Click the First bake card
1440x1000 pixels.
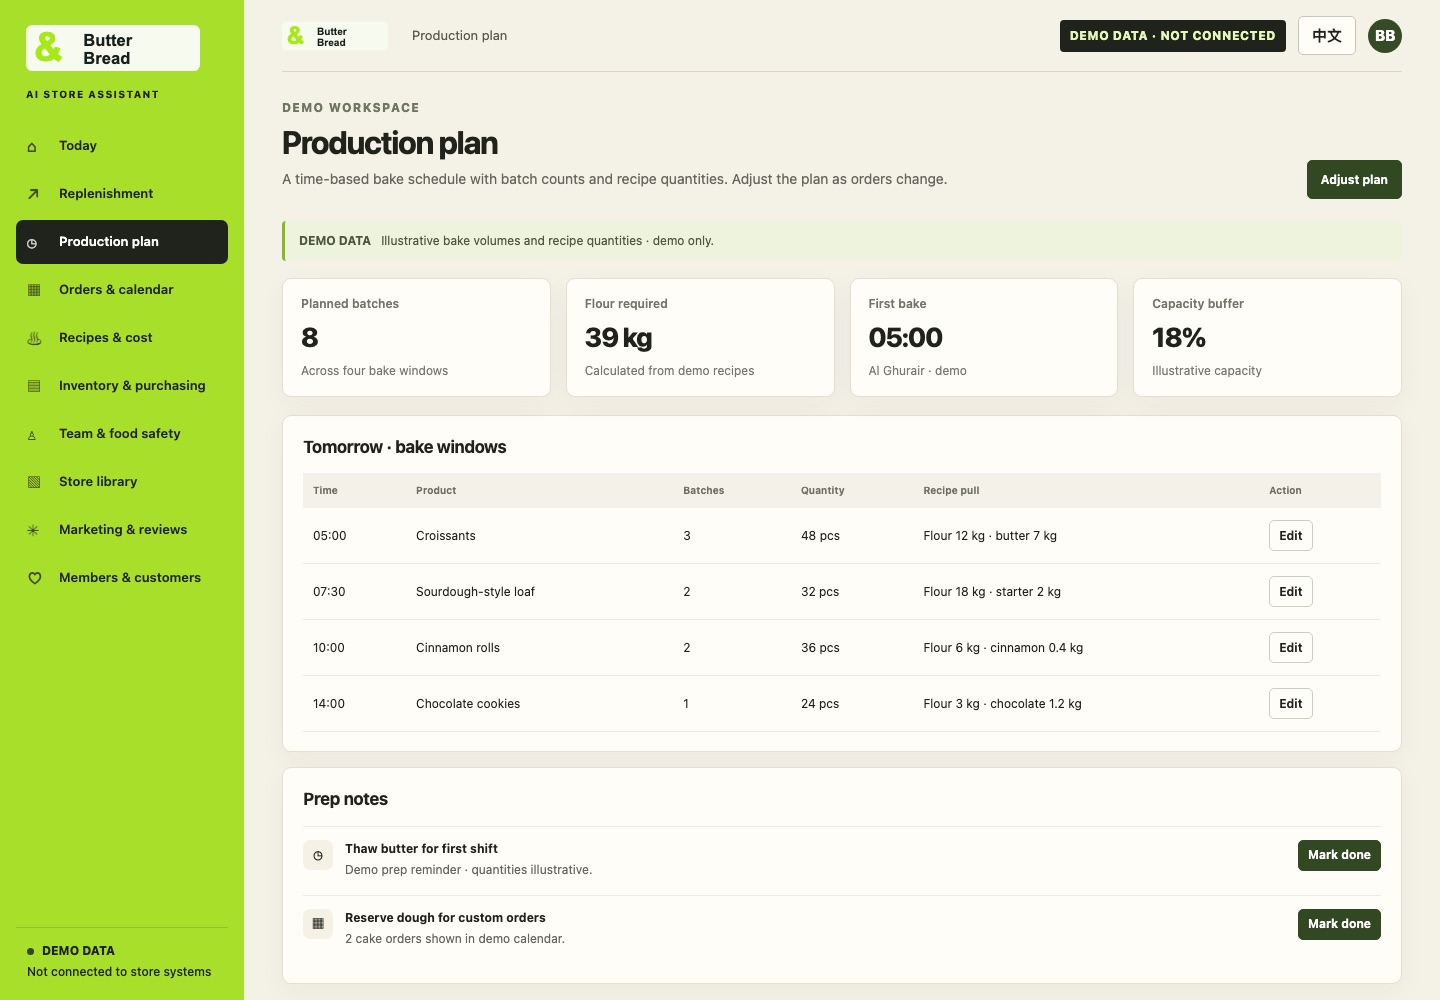pos(984,337)
